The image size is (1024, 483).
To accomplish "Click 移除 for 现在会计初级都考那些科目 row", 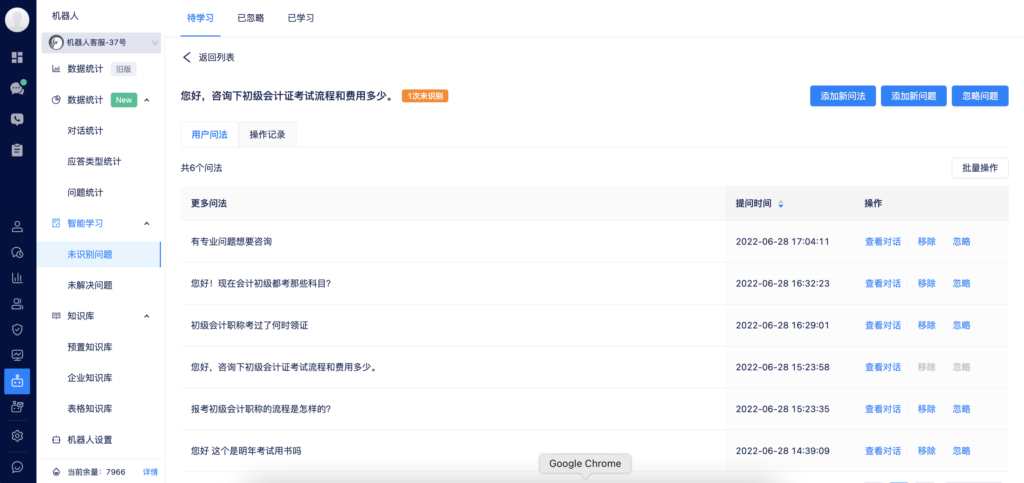I will click(x=926, y=283).
